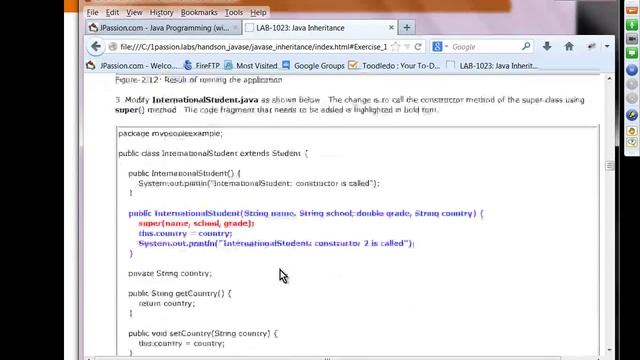Bookmark this page with the star icon
Image resolution: width=640 pixels, height=360 pixels.
pyautogui.click(x=395, y=47)
